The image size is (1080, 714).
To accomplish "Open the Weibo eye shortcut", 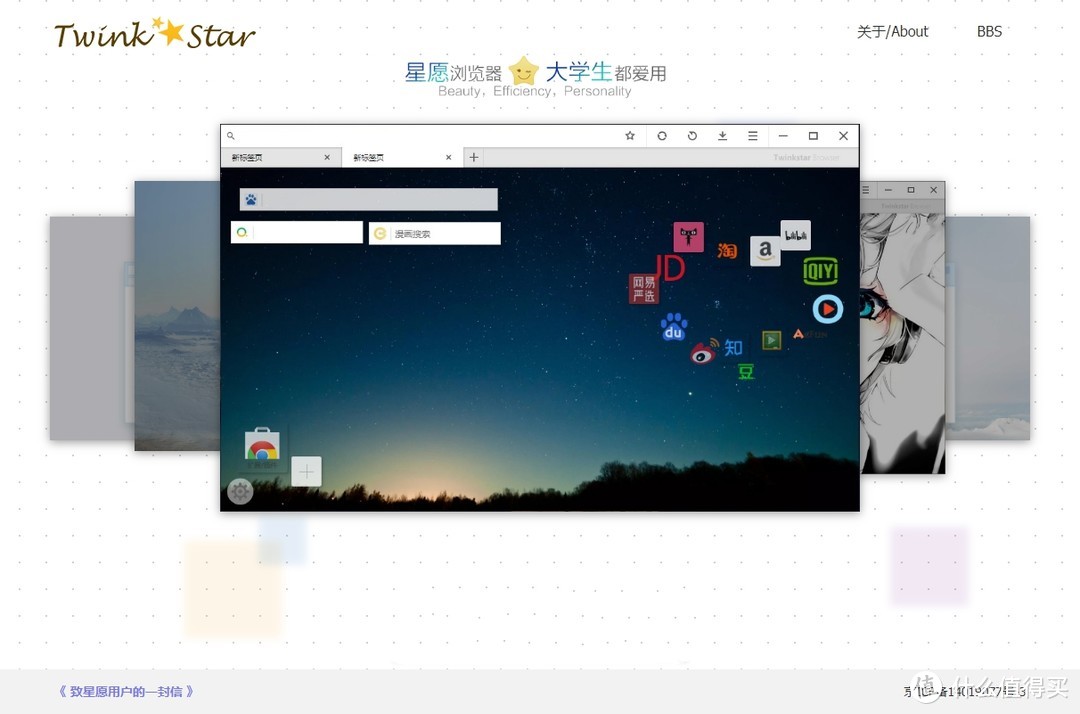I will pyautogui.click(x=705, y=352).
